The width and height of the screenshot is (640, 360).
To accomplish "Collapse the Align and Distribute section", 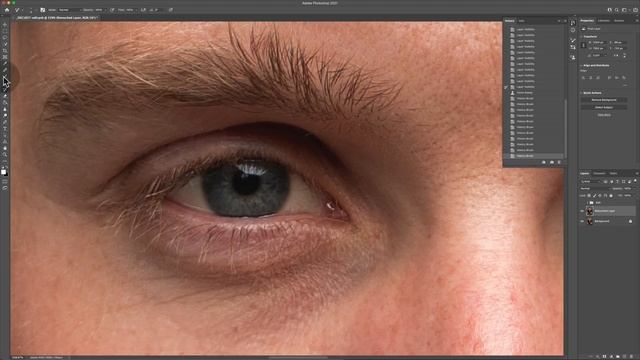I will (581, 65).
